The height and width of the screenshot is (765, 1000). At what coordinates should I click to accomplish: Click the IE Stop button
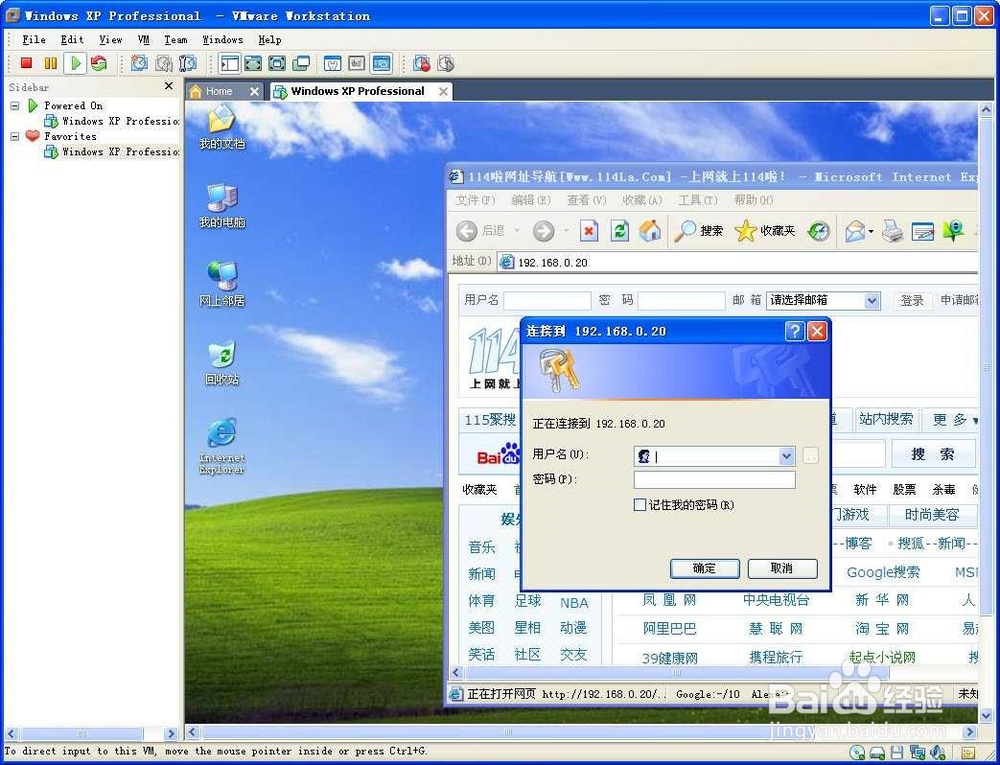tap(589, 231)
